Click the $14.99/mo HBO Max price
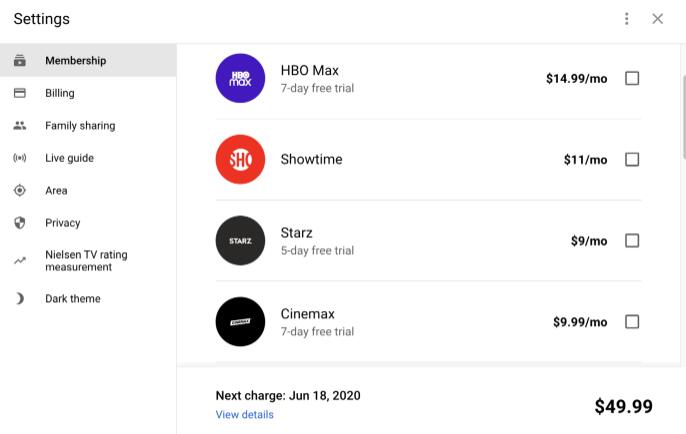 576,78
